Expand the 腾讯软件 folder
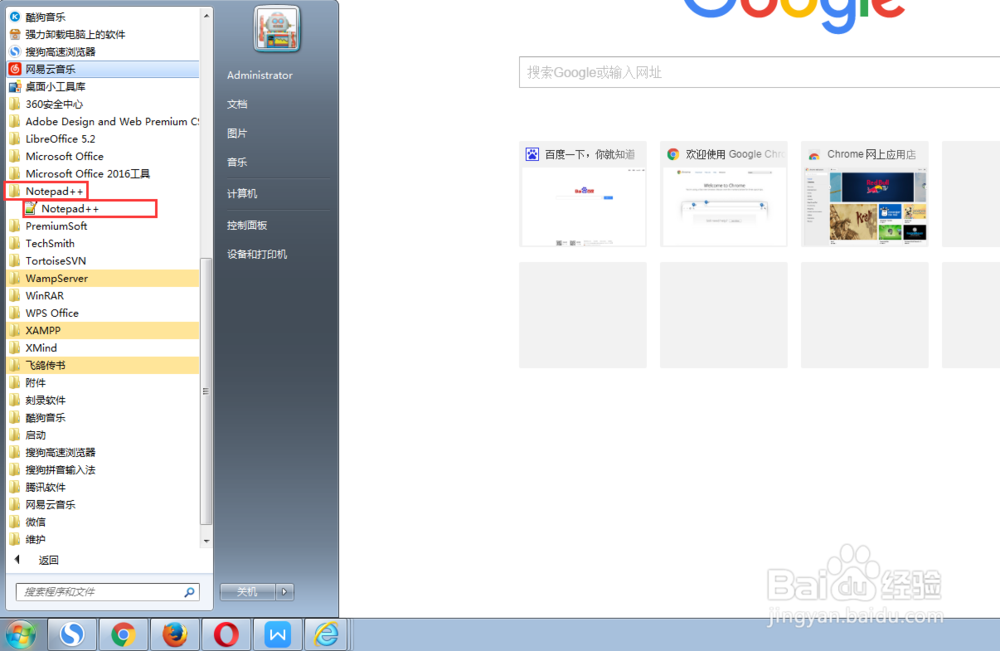Image resolution: width=1000 pixels, height=651 pixels. [102, 487]
